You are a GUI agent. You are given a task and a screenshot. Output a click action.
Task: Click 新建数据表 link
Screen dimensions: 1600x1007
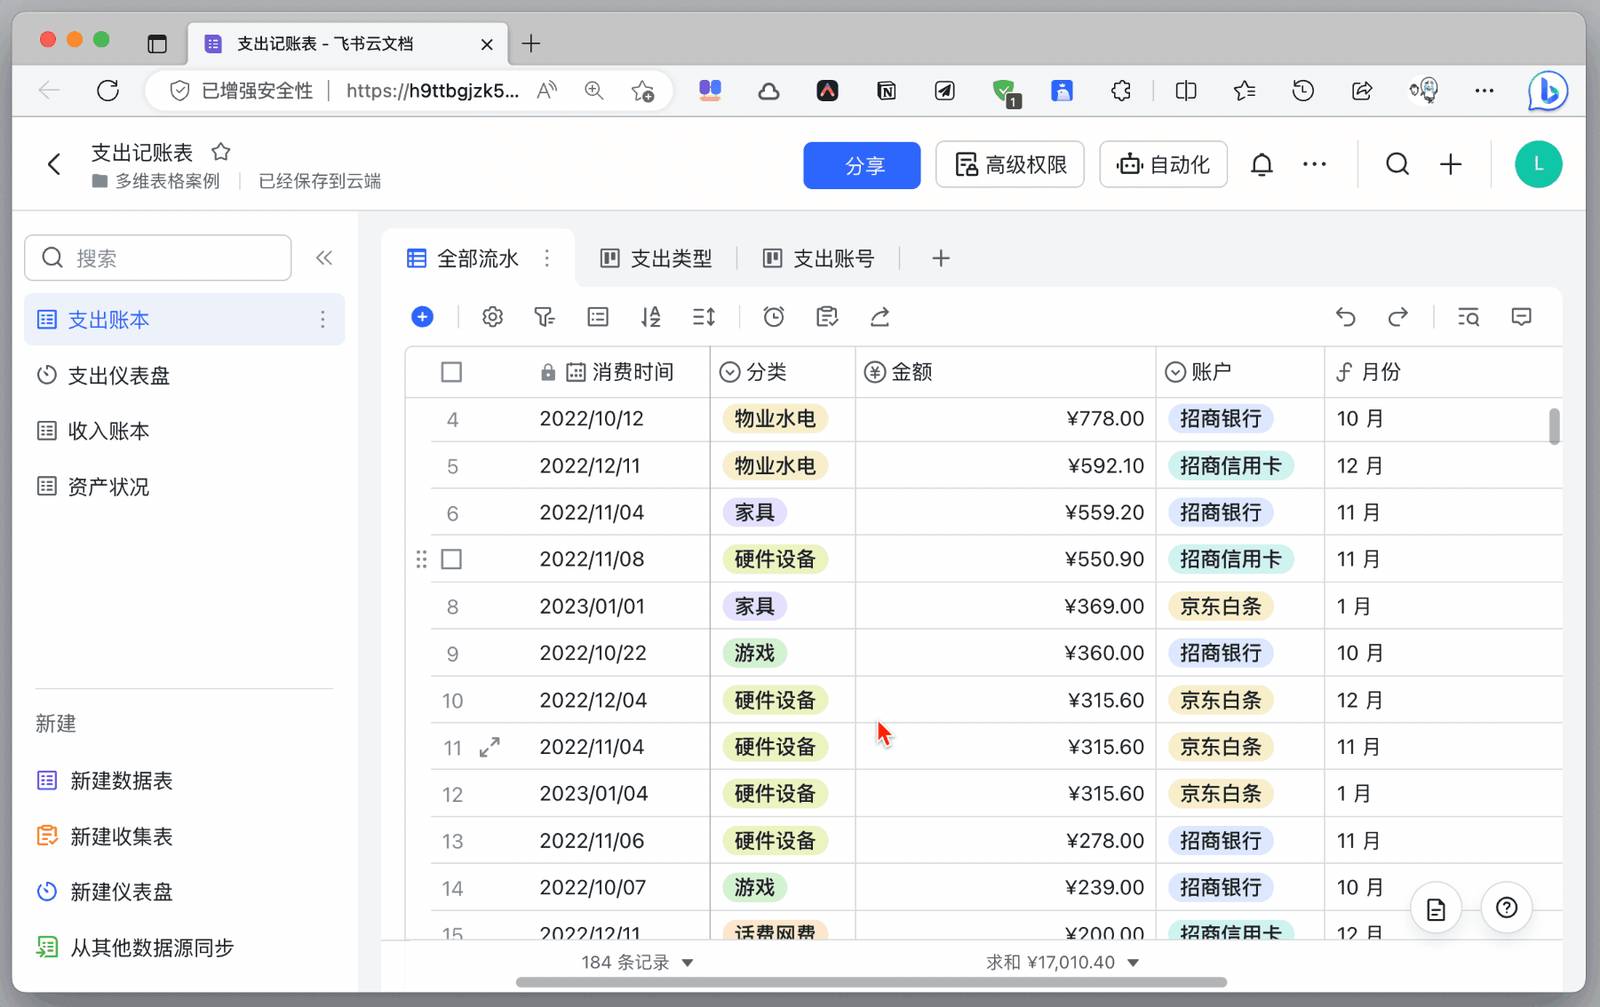pos(104,780)
